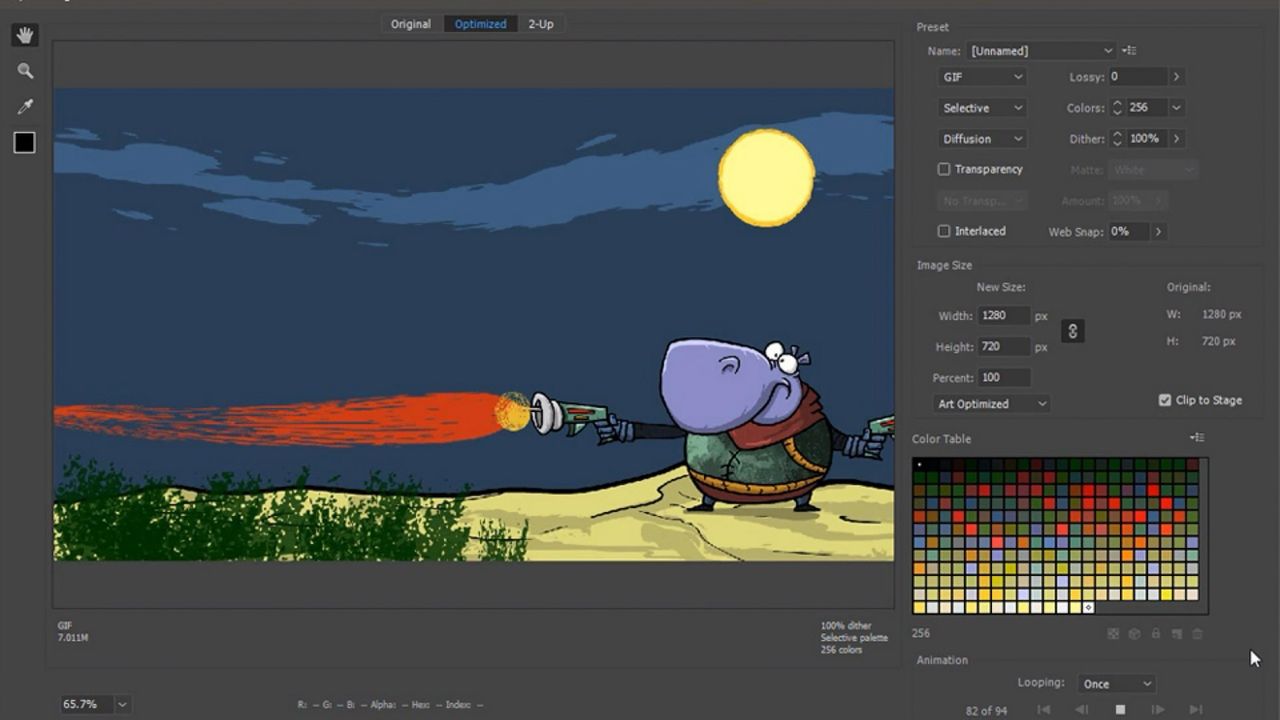Uncheck the Clip to Stage option

click(x=1164, y=399)
